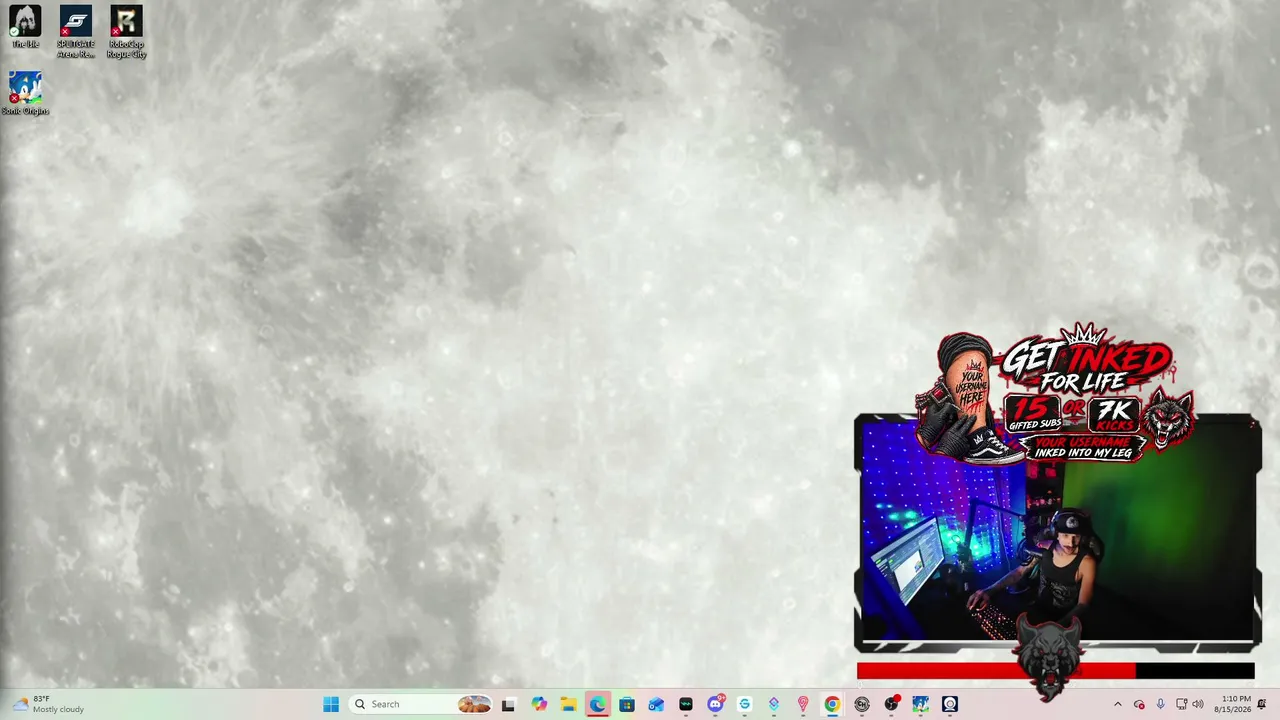Open Discord from the taskbar
This screenshot has width=1280, height=720.
[715, 704]
